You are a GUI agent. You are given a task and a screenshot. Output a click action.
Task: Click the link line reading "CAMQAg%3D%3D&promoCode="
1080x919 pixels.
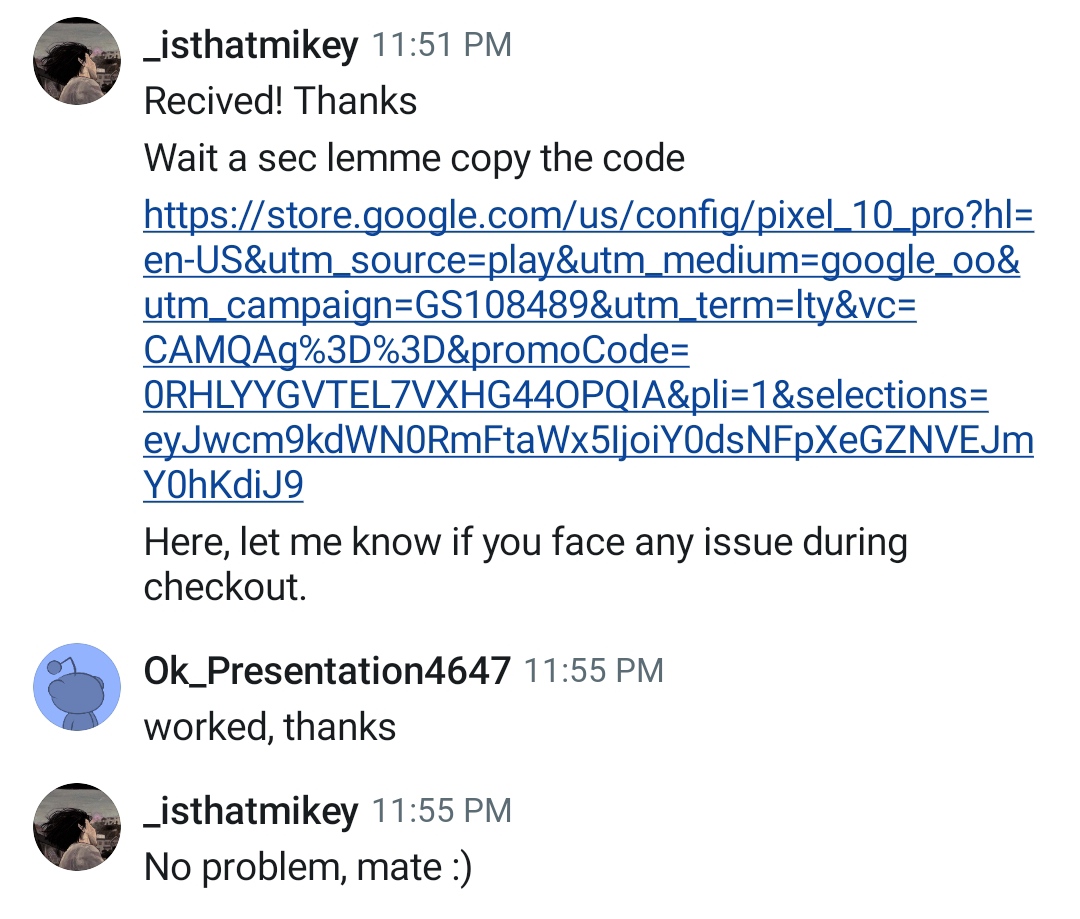[416, 351]
